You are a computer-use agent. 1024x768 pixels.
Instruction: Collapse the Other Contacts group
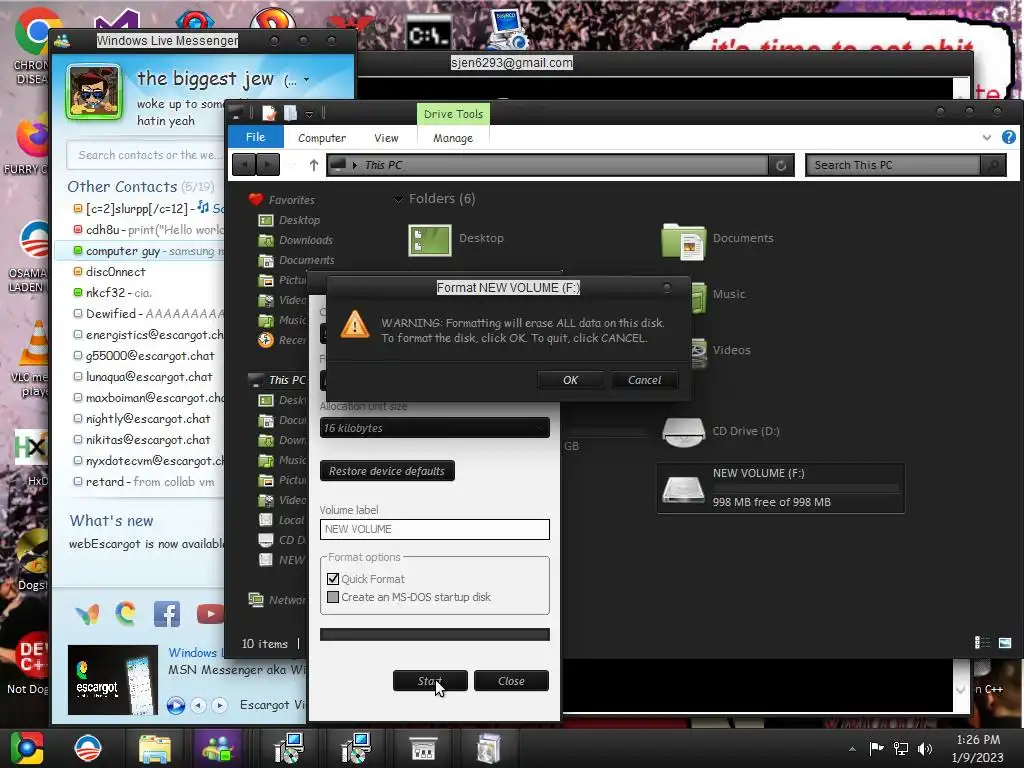pos(122,187)
